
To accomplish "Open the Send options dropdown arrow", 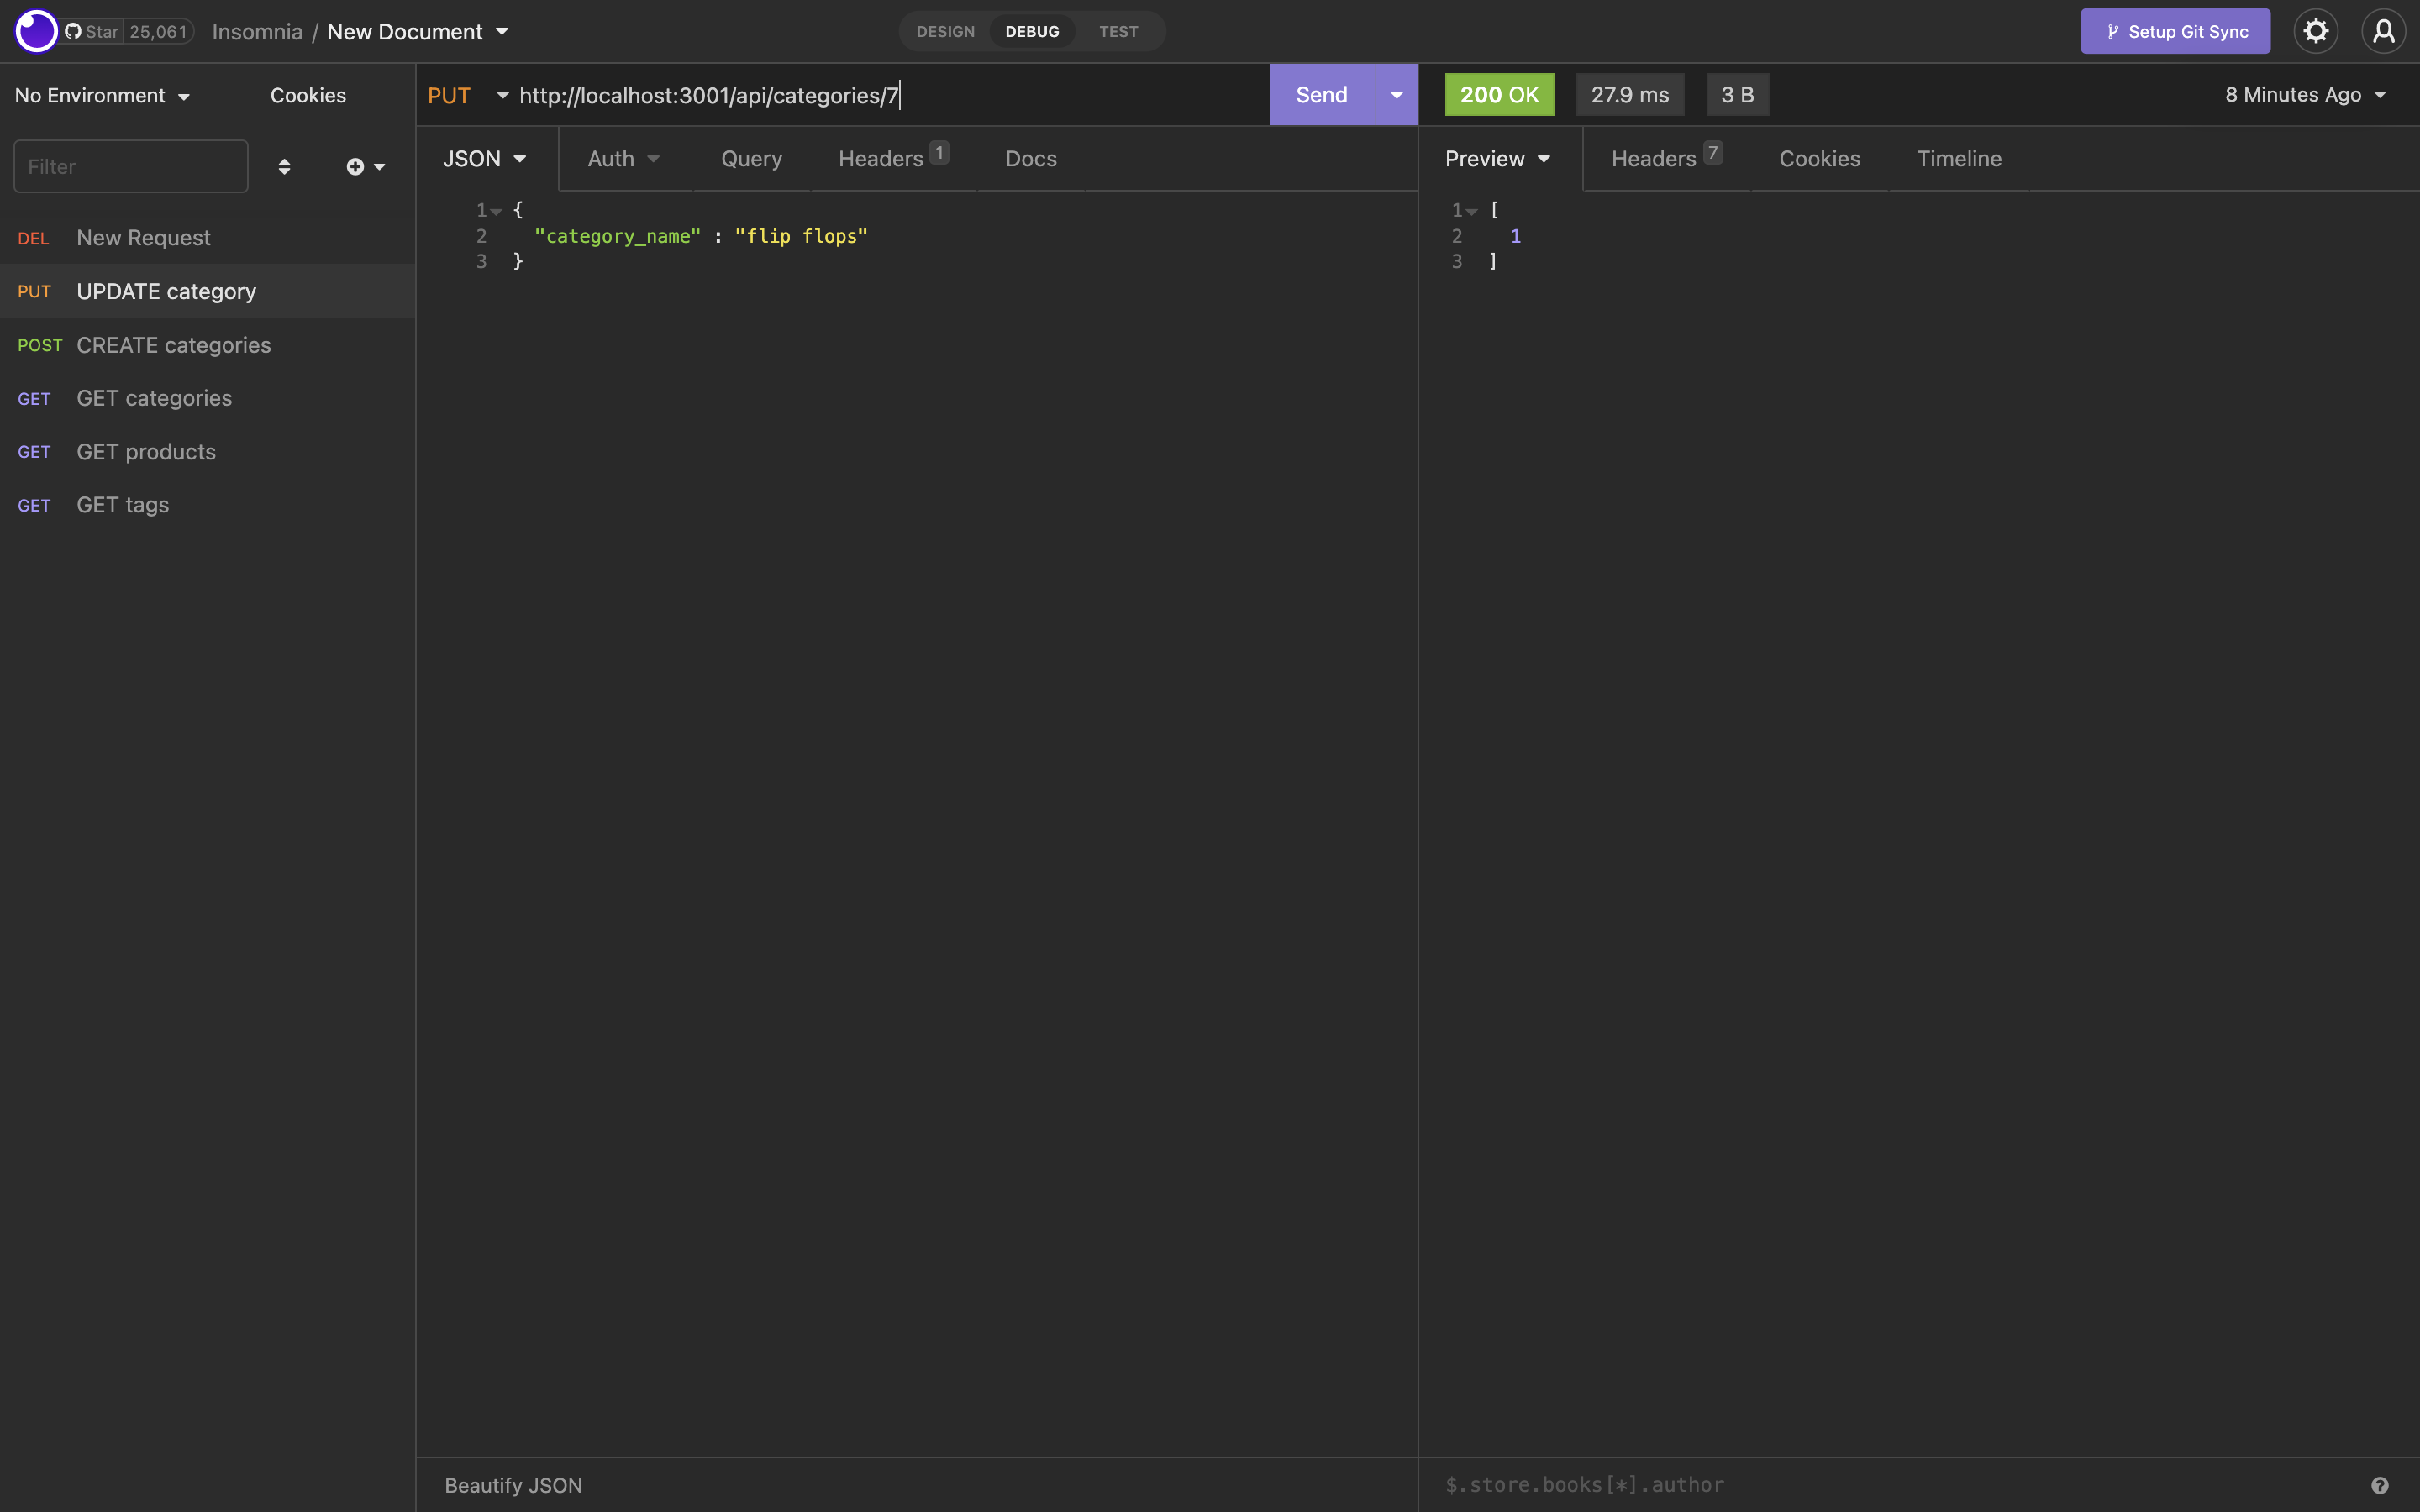I will point(1396,95).
